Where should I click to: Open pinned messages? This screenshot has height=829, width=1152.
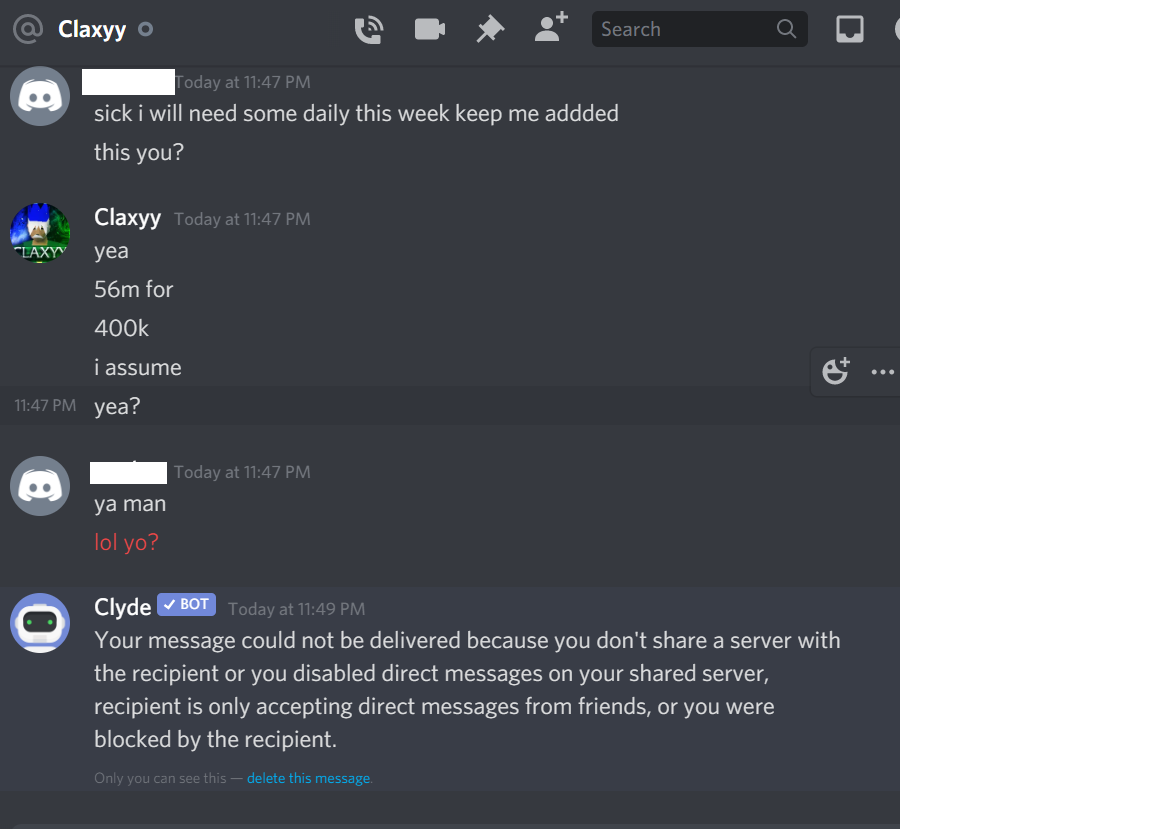pos(490,29)
